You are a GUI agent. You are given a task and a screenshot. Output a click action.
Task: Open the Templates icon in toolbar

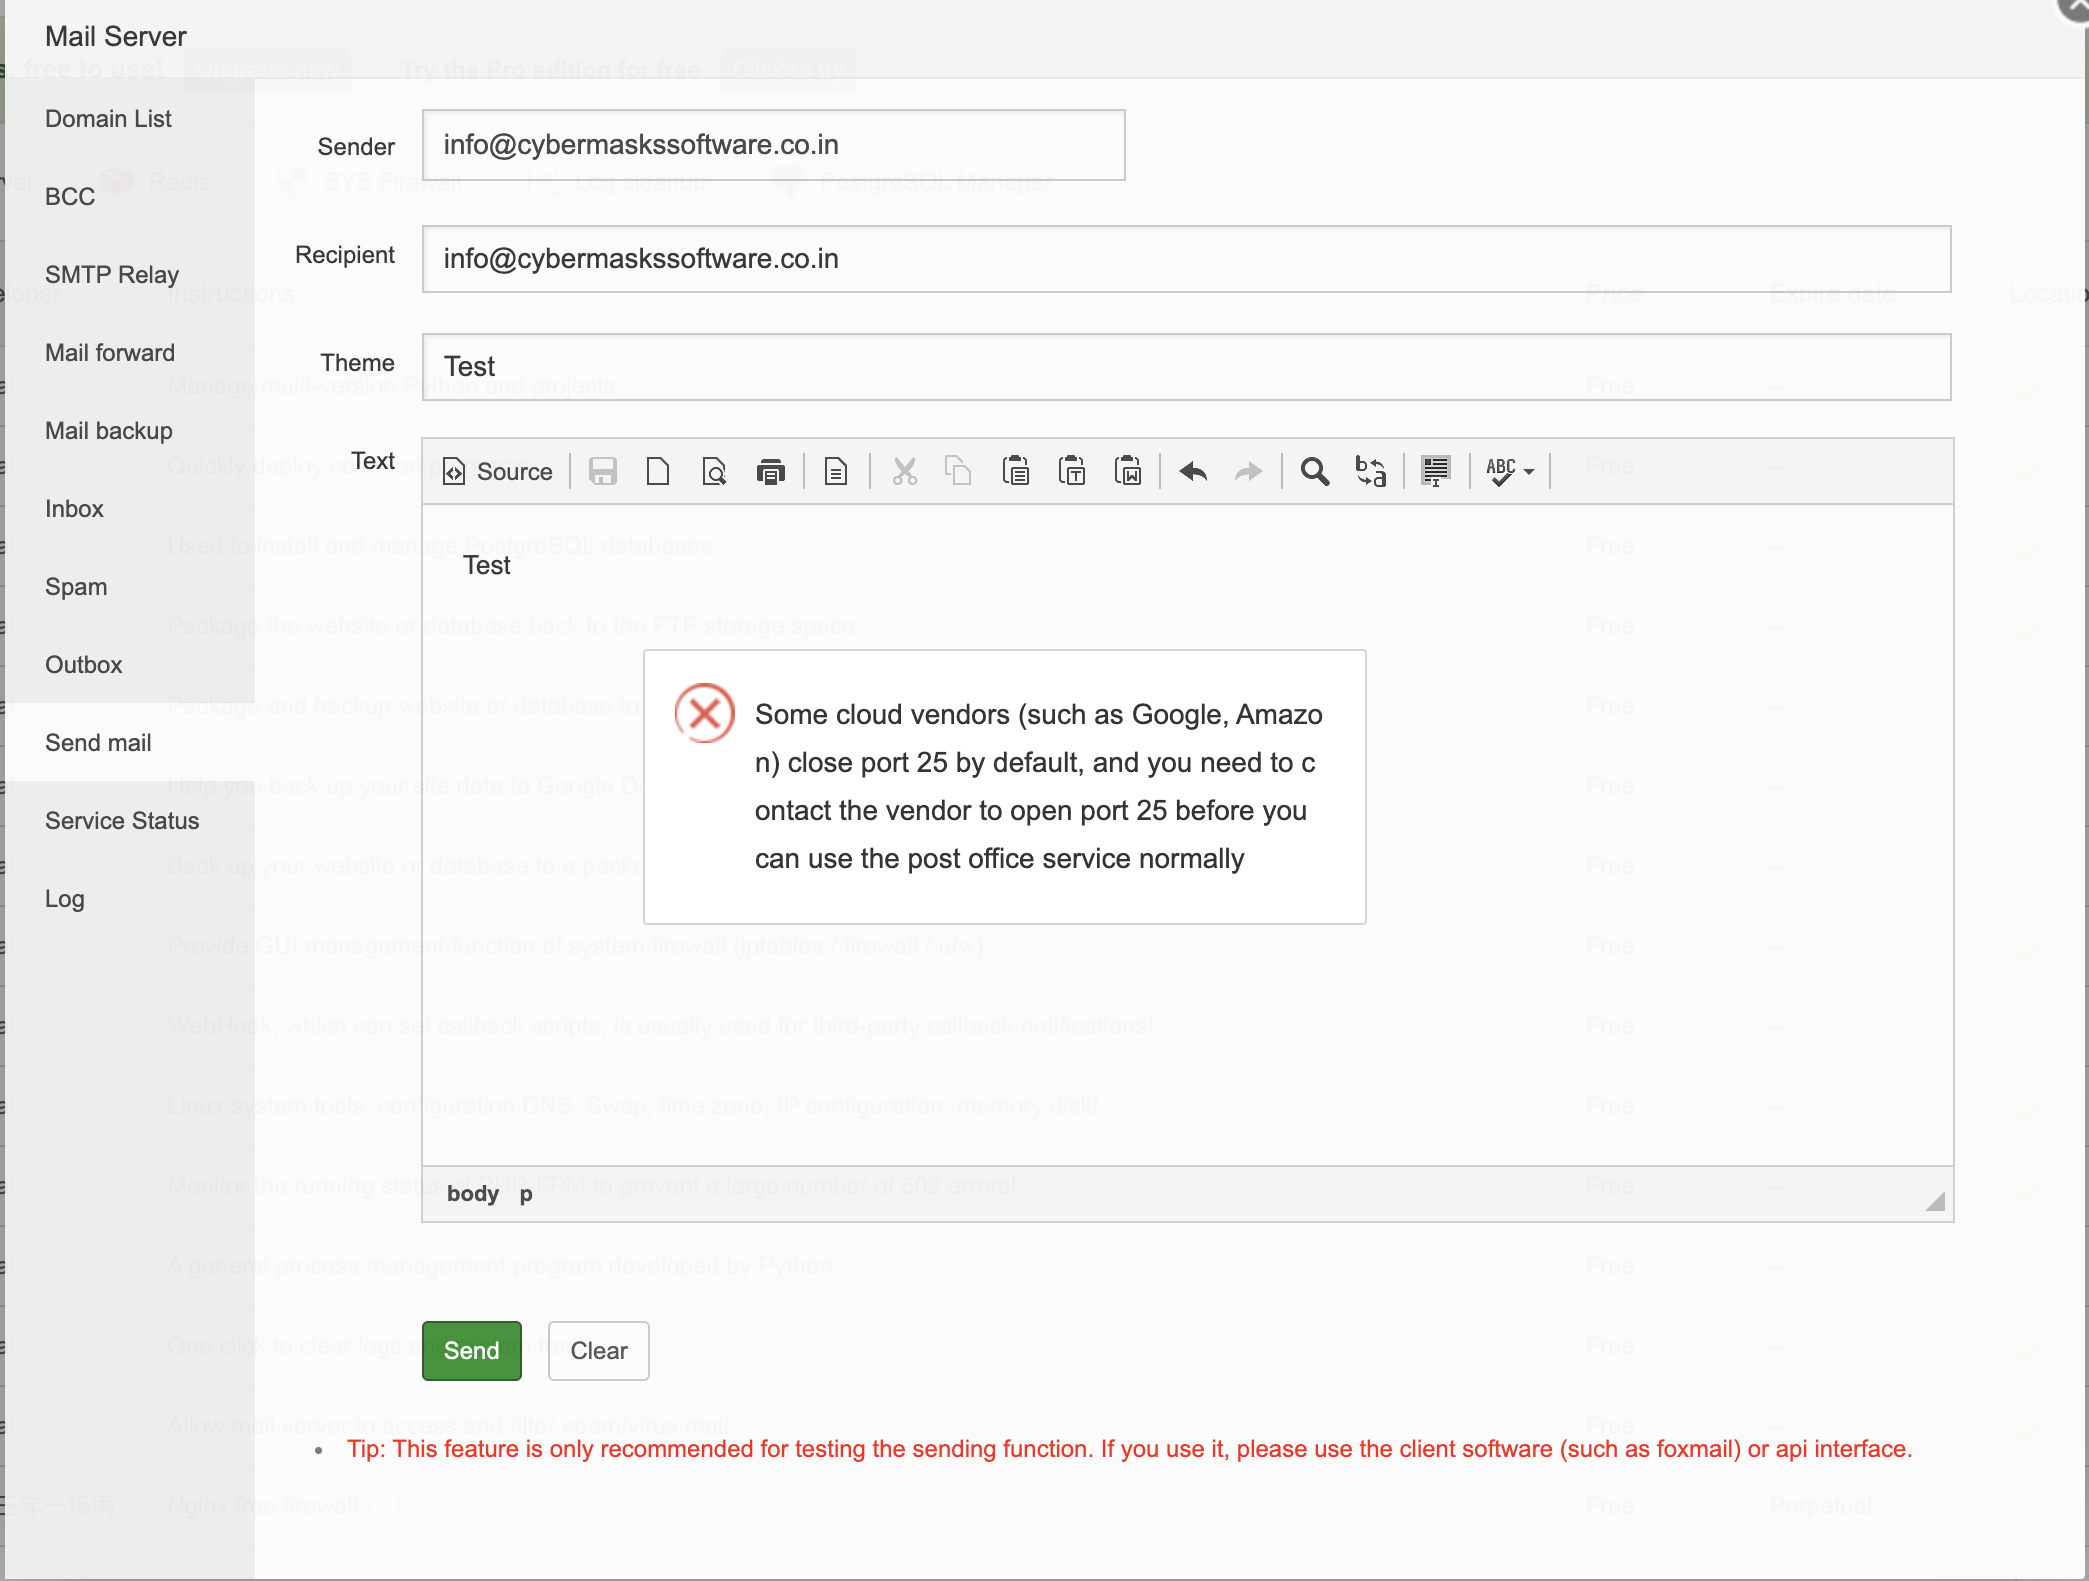[x=836, y=471]
